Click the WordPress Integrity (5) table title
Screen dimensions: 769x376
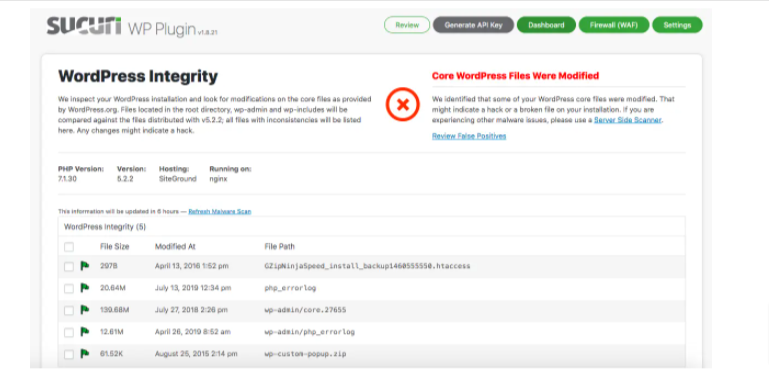(x=105, y=227)
